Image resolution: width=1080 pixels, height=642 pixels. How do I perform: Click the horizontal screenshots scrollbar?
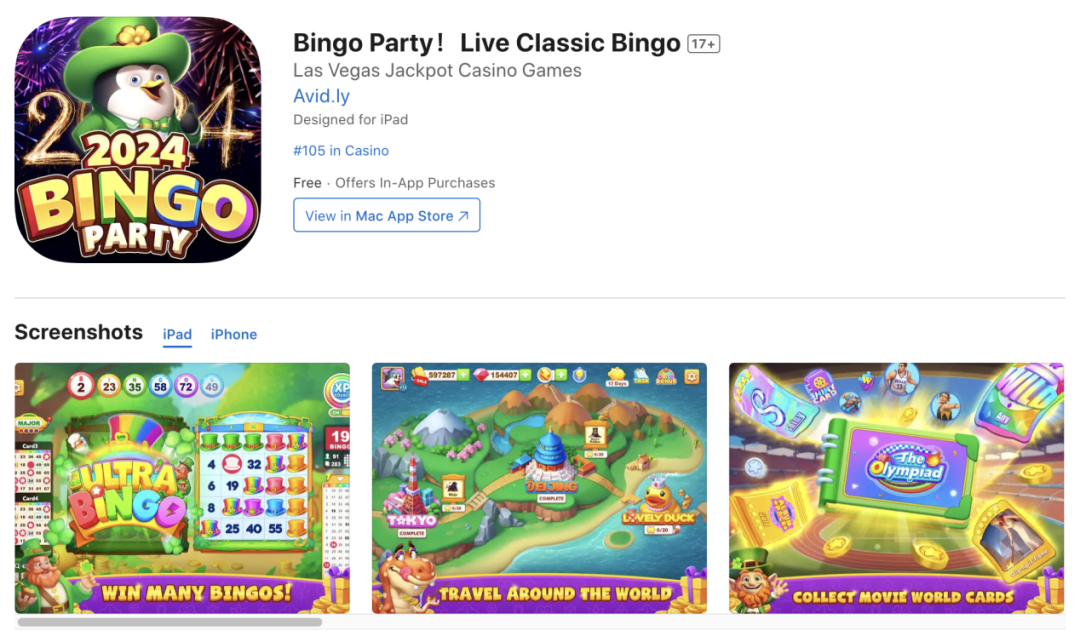[x=169, y=622]
